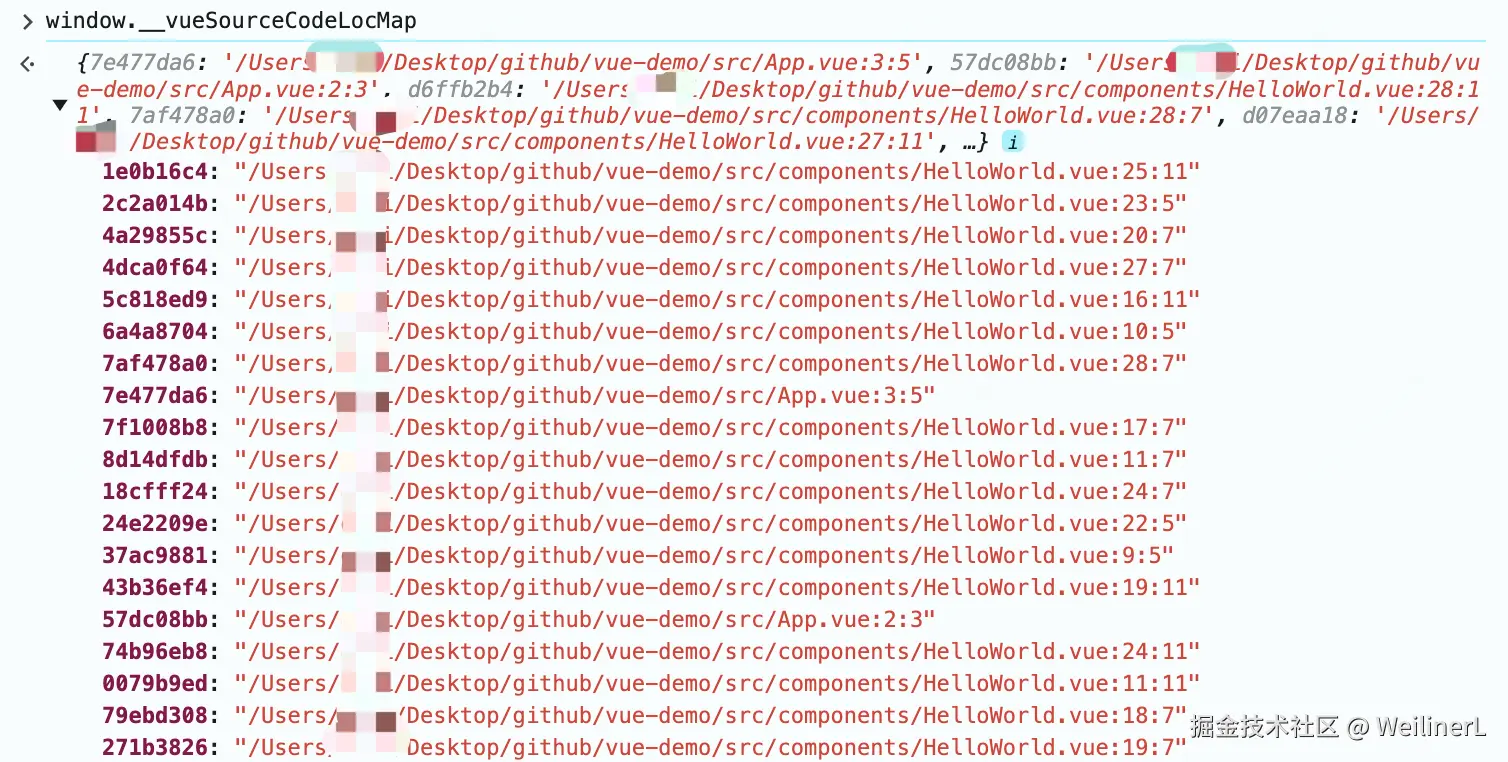Click the list value ending App.vue:2:3

pos(585,619)
